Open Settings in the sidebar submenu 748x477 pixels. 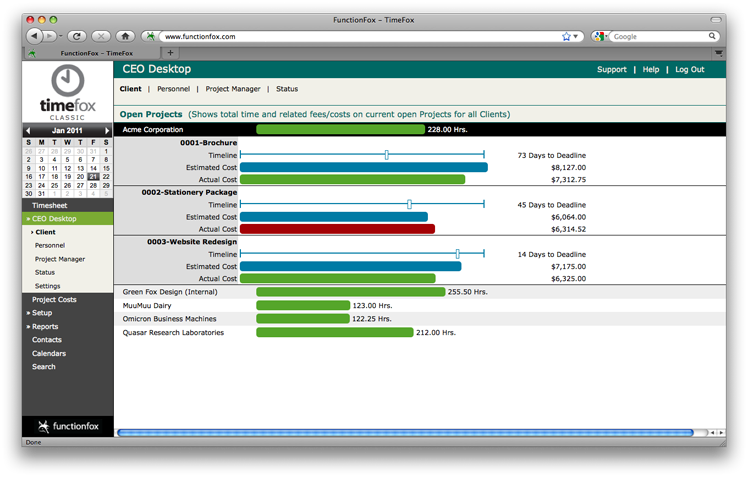coord(48,286)
